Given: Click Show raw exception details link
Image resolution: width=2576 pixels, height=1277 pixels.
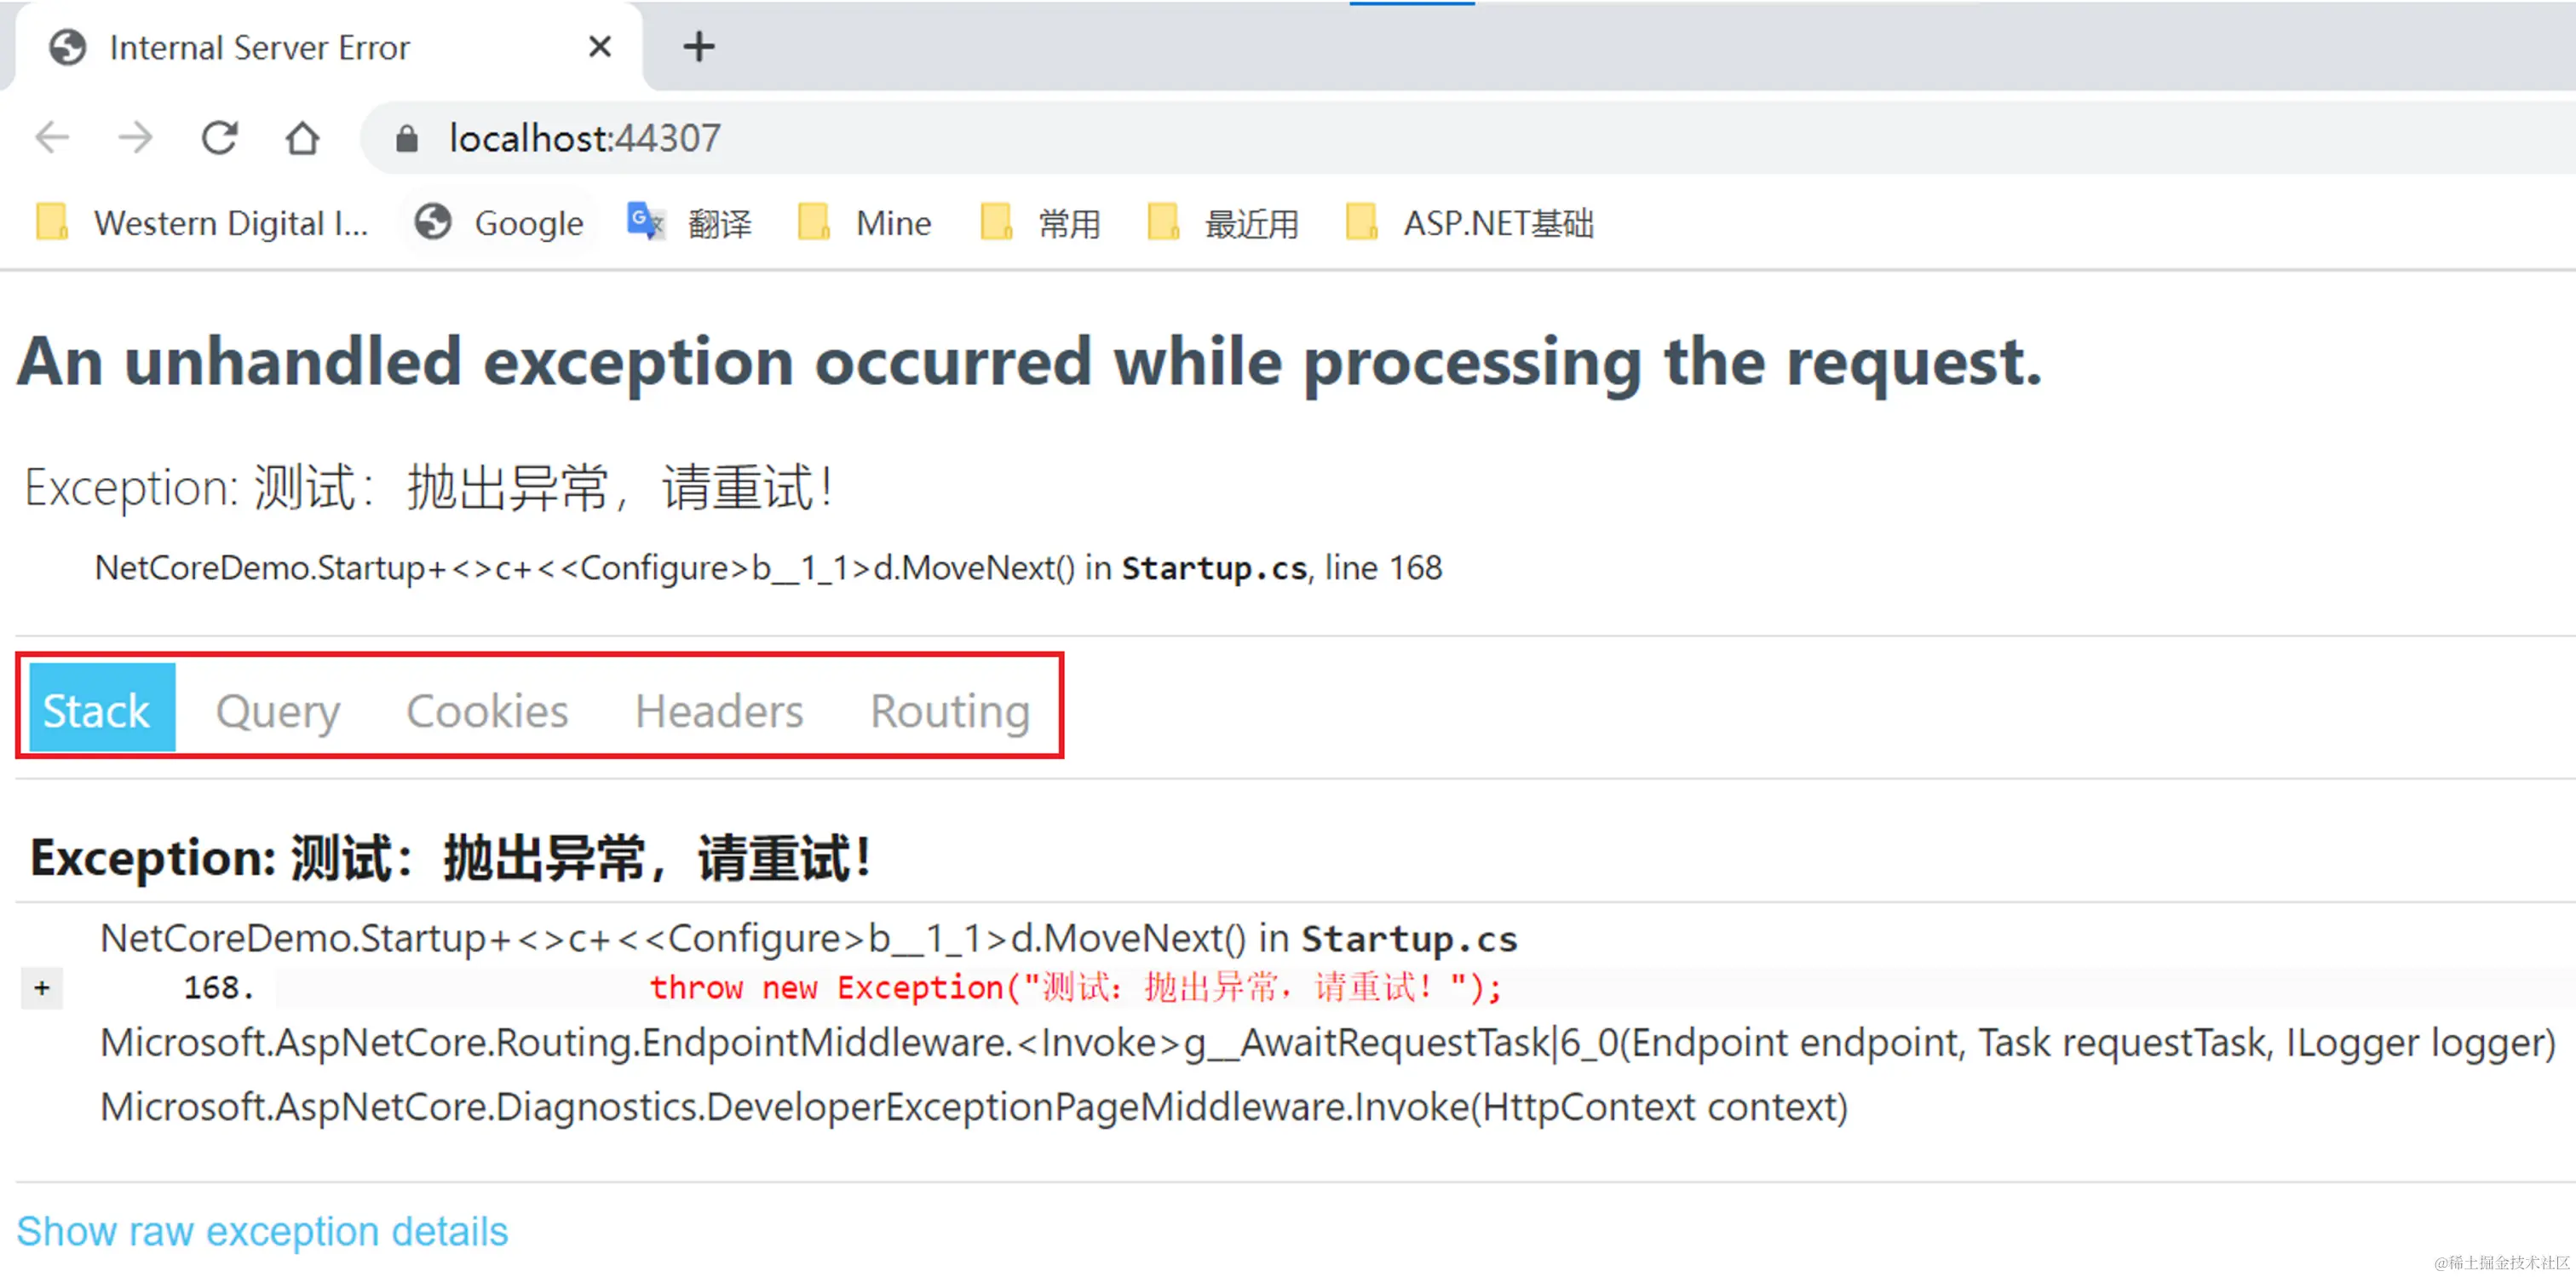Looking at the screenshot, I should point(262,1231).
